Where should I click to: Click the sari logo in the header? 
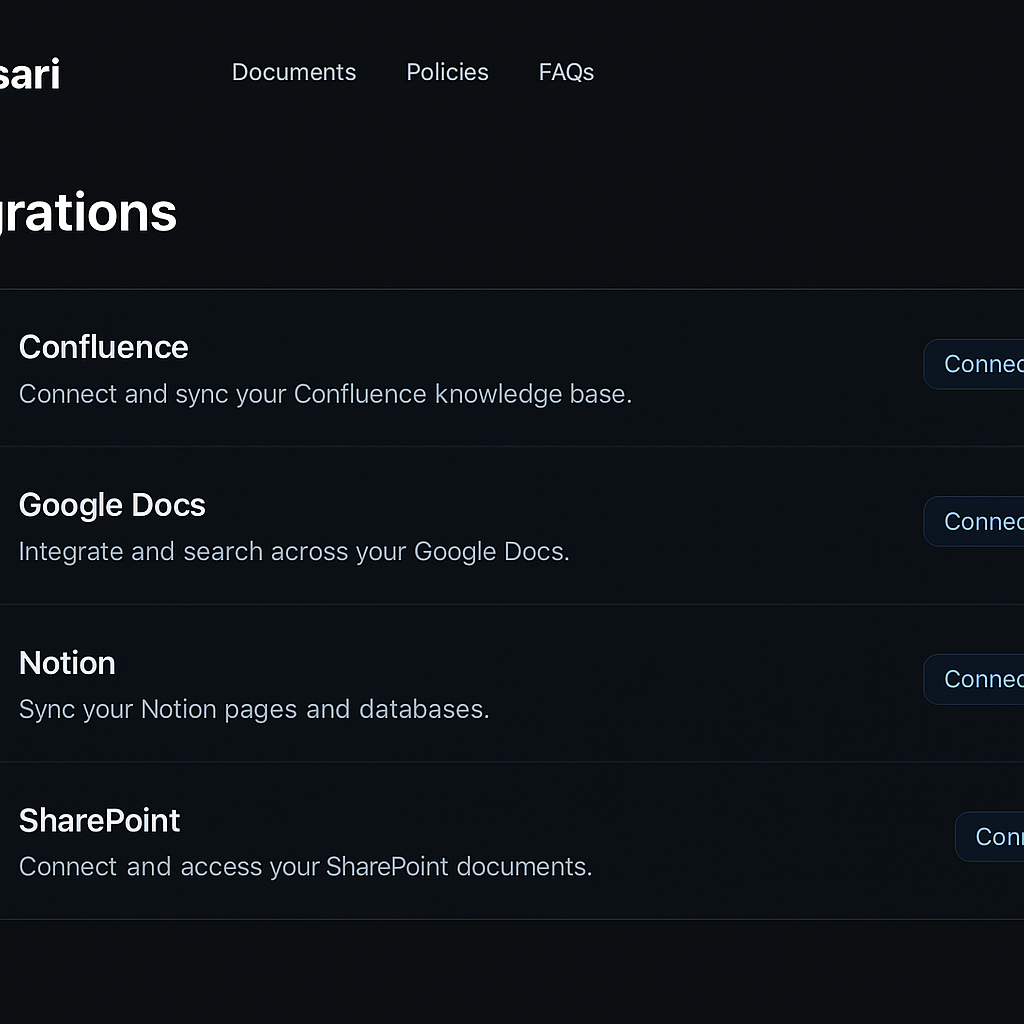click(x=30, y=74)
